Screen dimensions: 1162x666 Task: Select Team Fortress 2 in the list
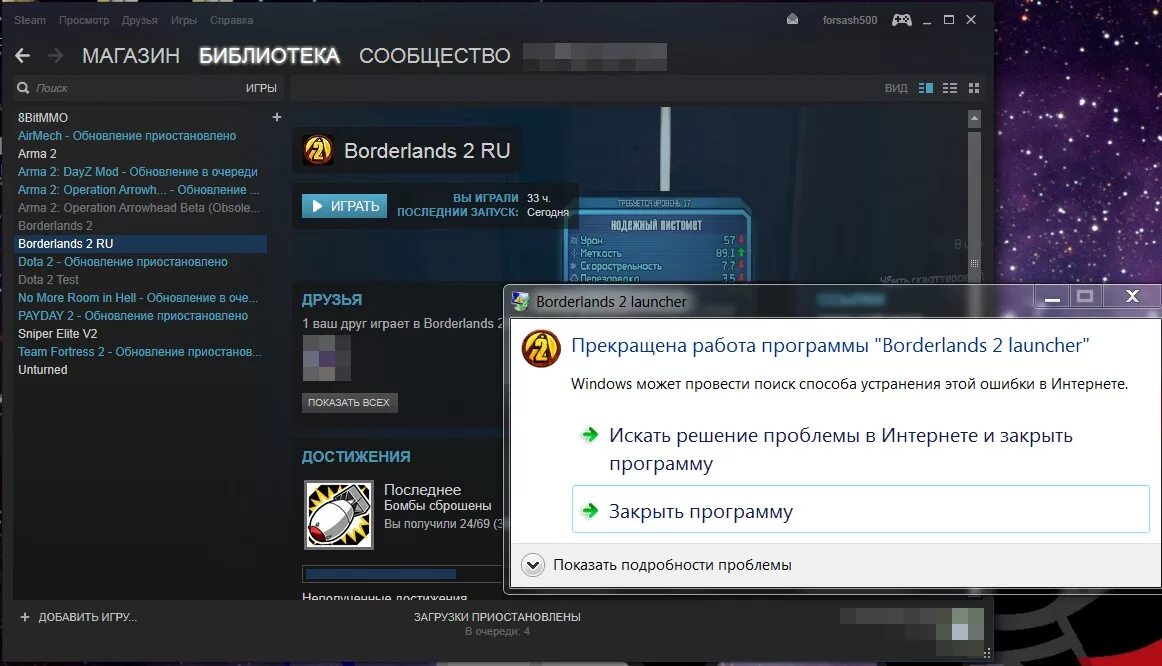click(140, 352)
